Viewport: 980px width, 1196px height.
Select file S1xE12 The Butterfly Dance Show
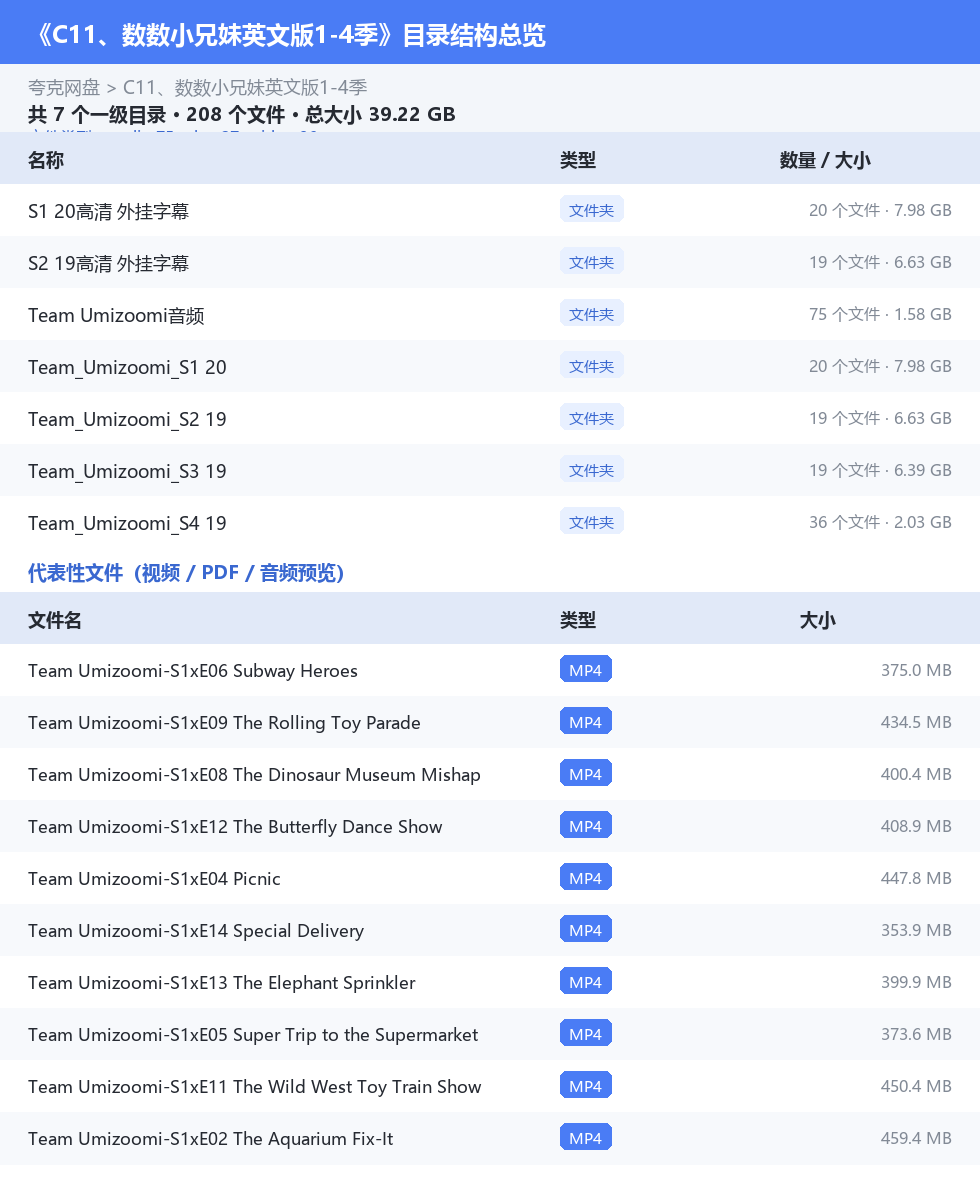click(x=490, y=826)
